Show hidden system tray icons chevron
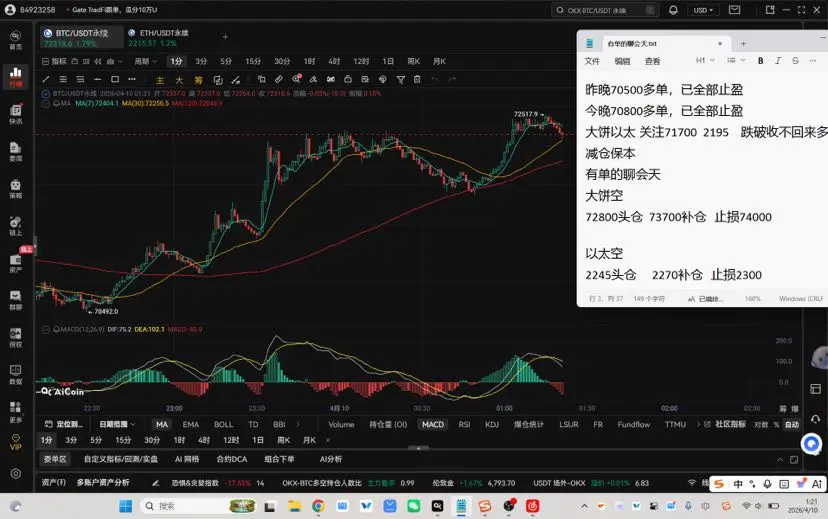 click(584, 506)
